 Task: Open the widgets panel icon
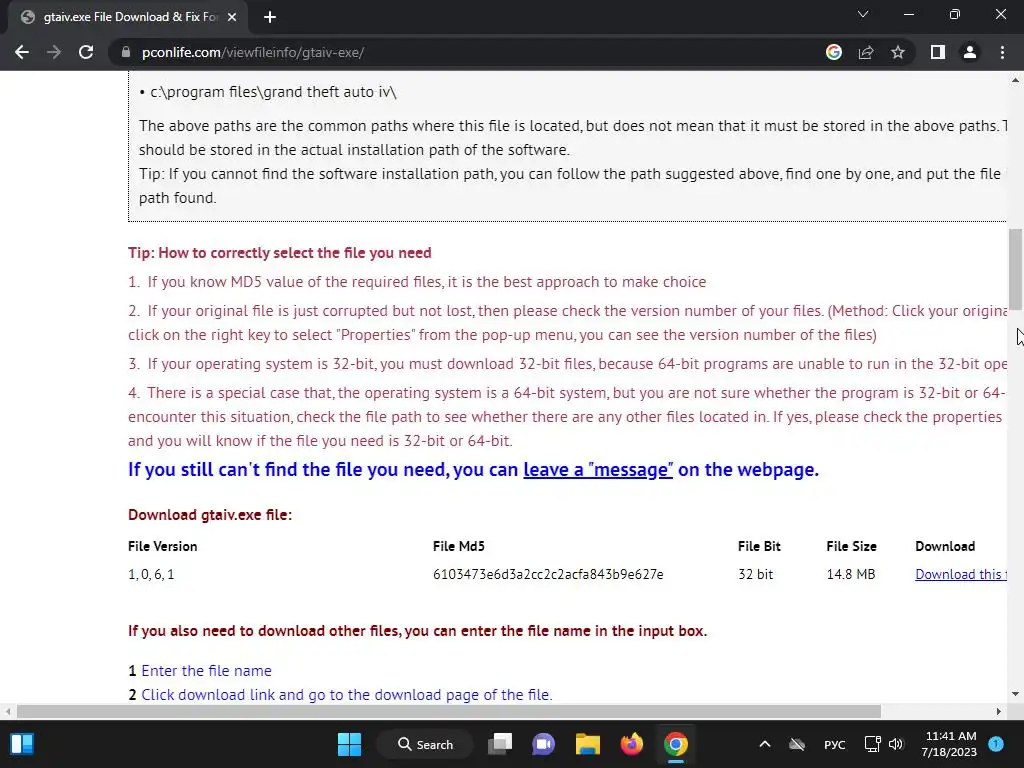pos(22,744)
